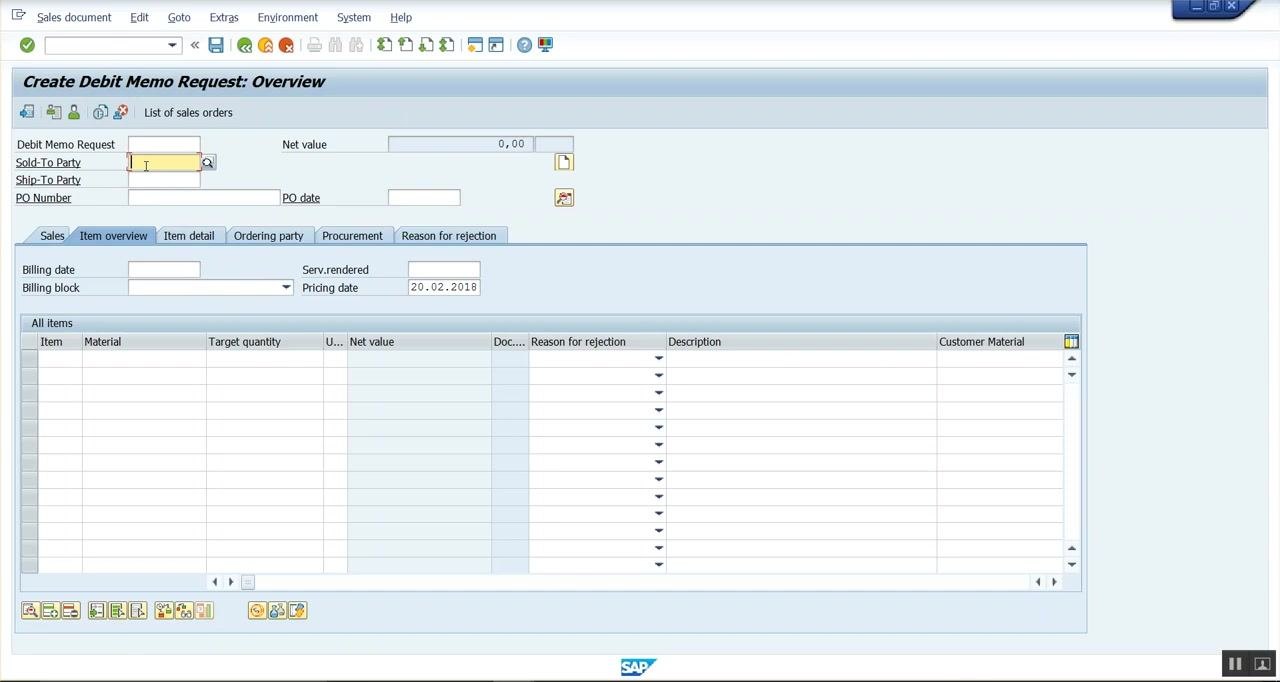Open the command field dropdown

click(172, 45)
